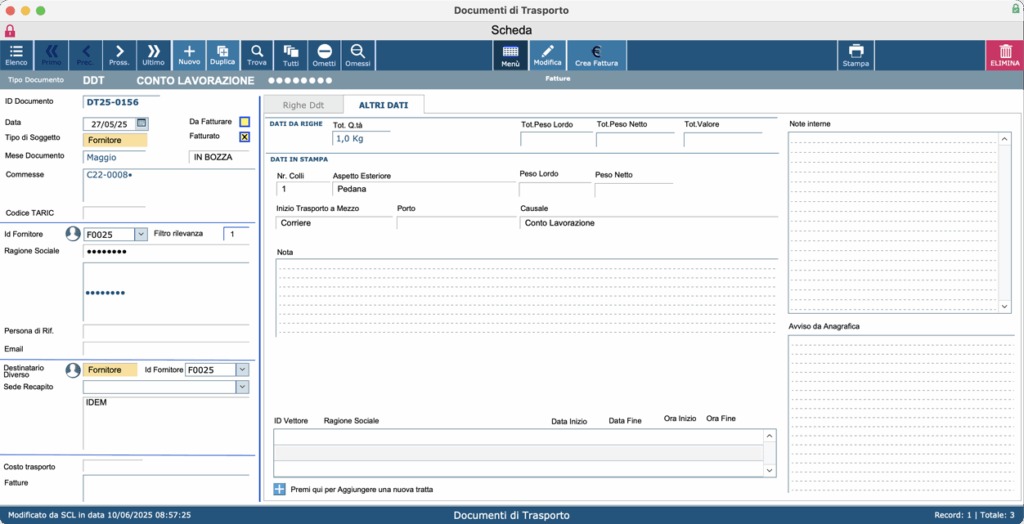Screen dimensions: 1024x524
Task: Click the green lock icon in title bar
Action: point(1016,8)
